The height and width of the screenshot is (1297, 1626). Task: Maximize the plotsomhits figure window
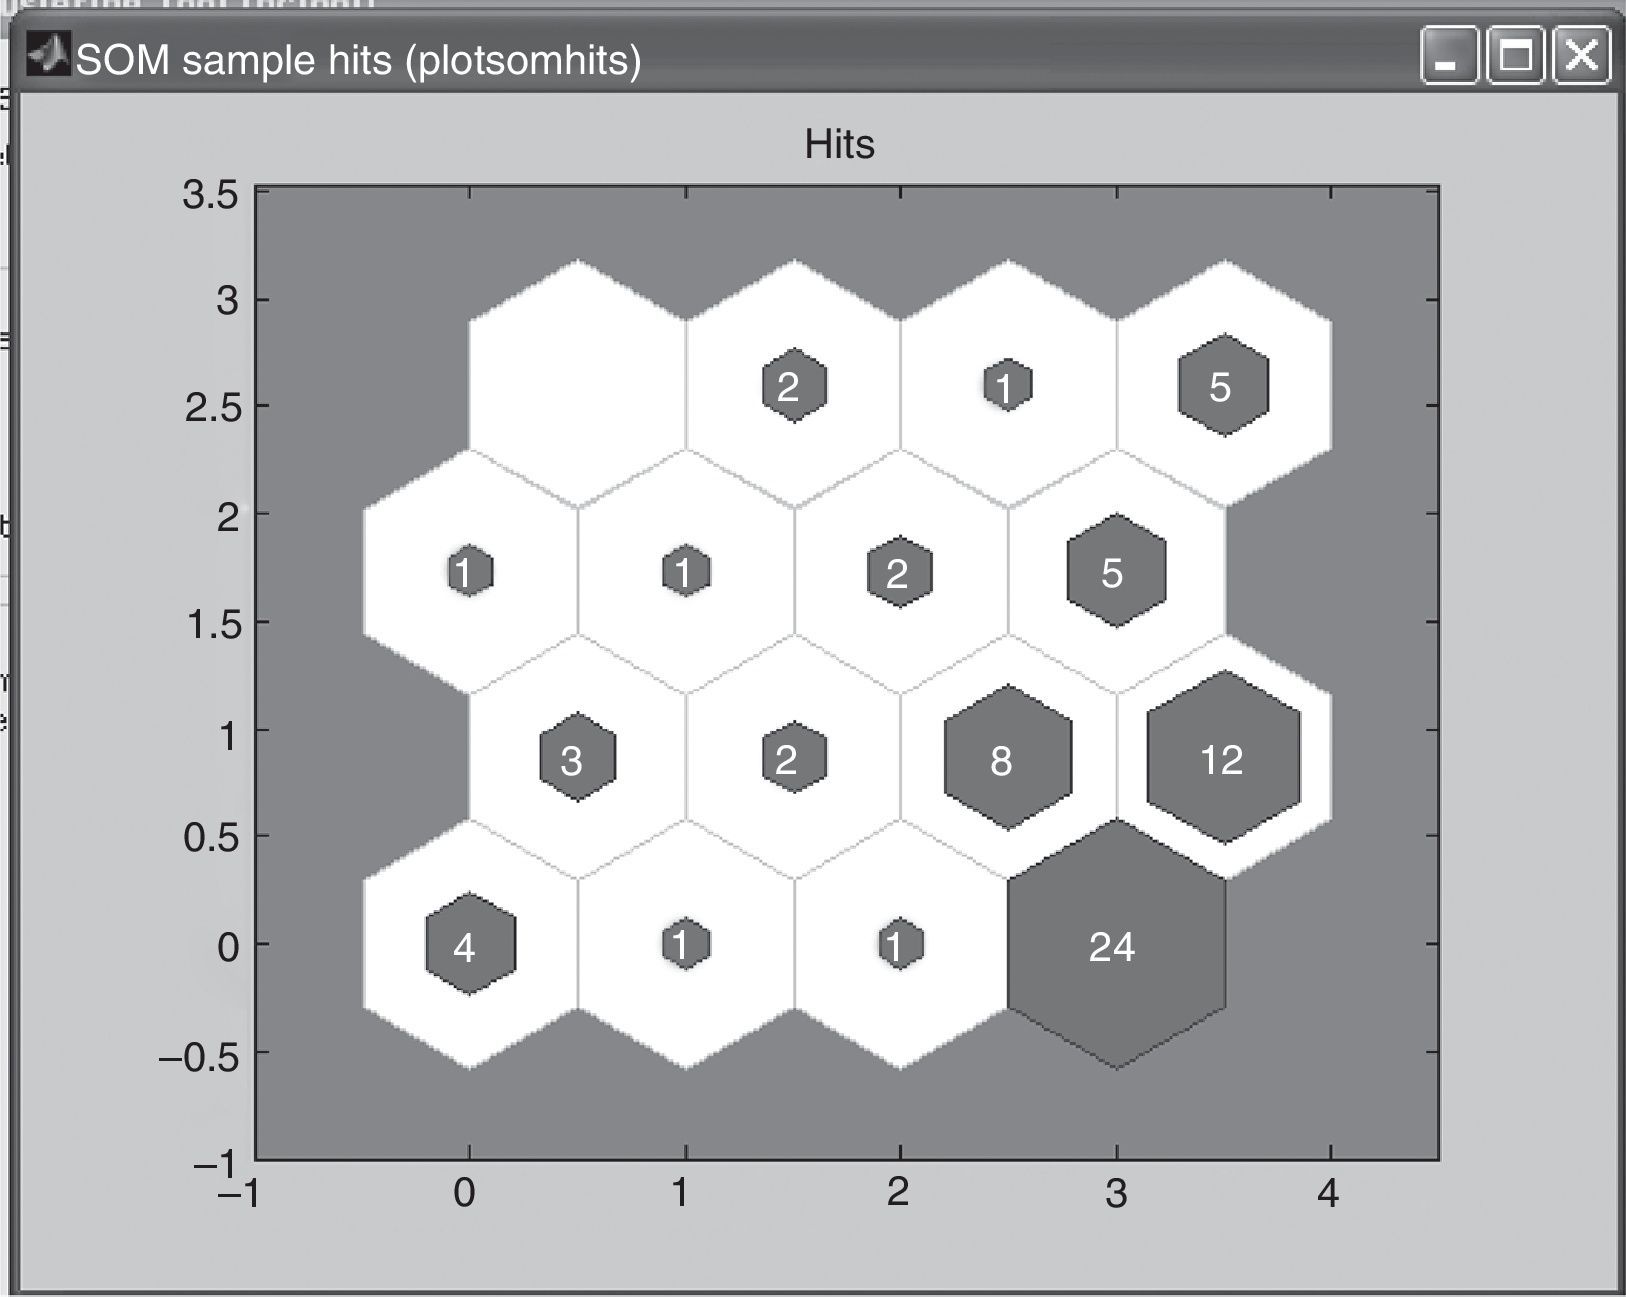1516,56
